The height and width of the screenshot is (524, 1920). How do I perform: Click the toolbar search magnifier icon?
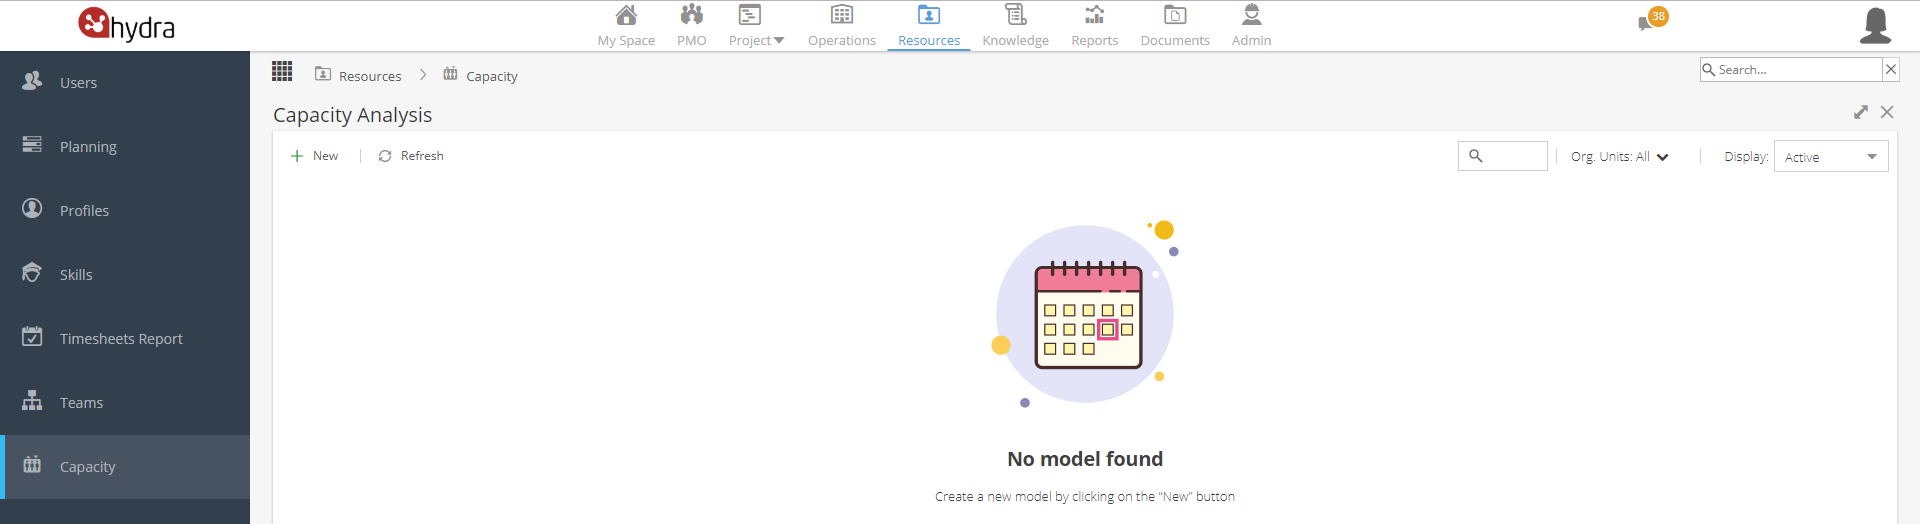tap(1475, 156)
